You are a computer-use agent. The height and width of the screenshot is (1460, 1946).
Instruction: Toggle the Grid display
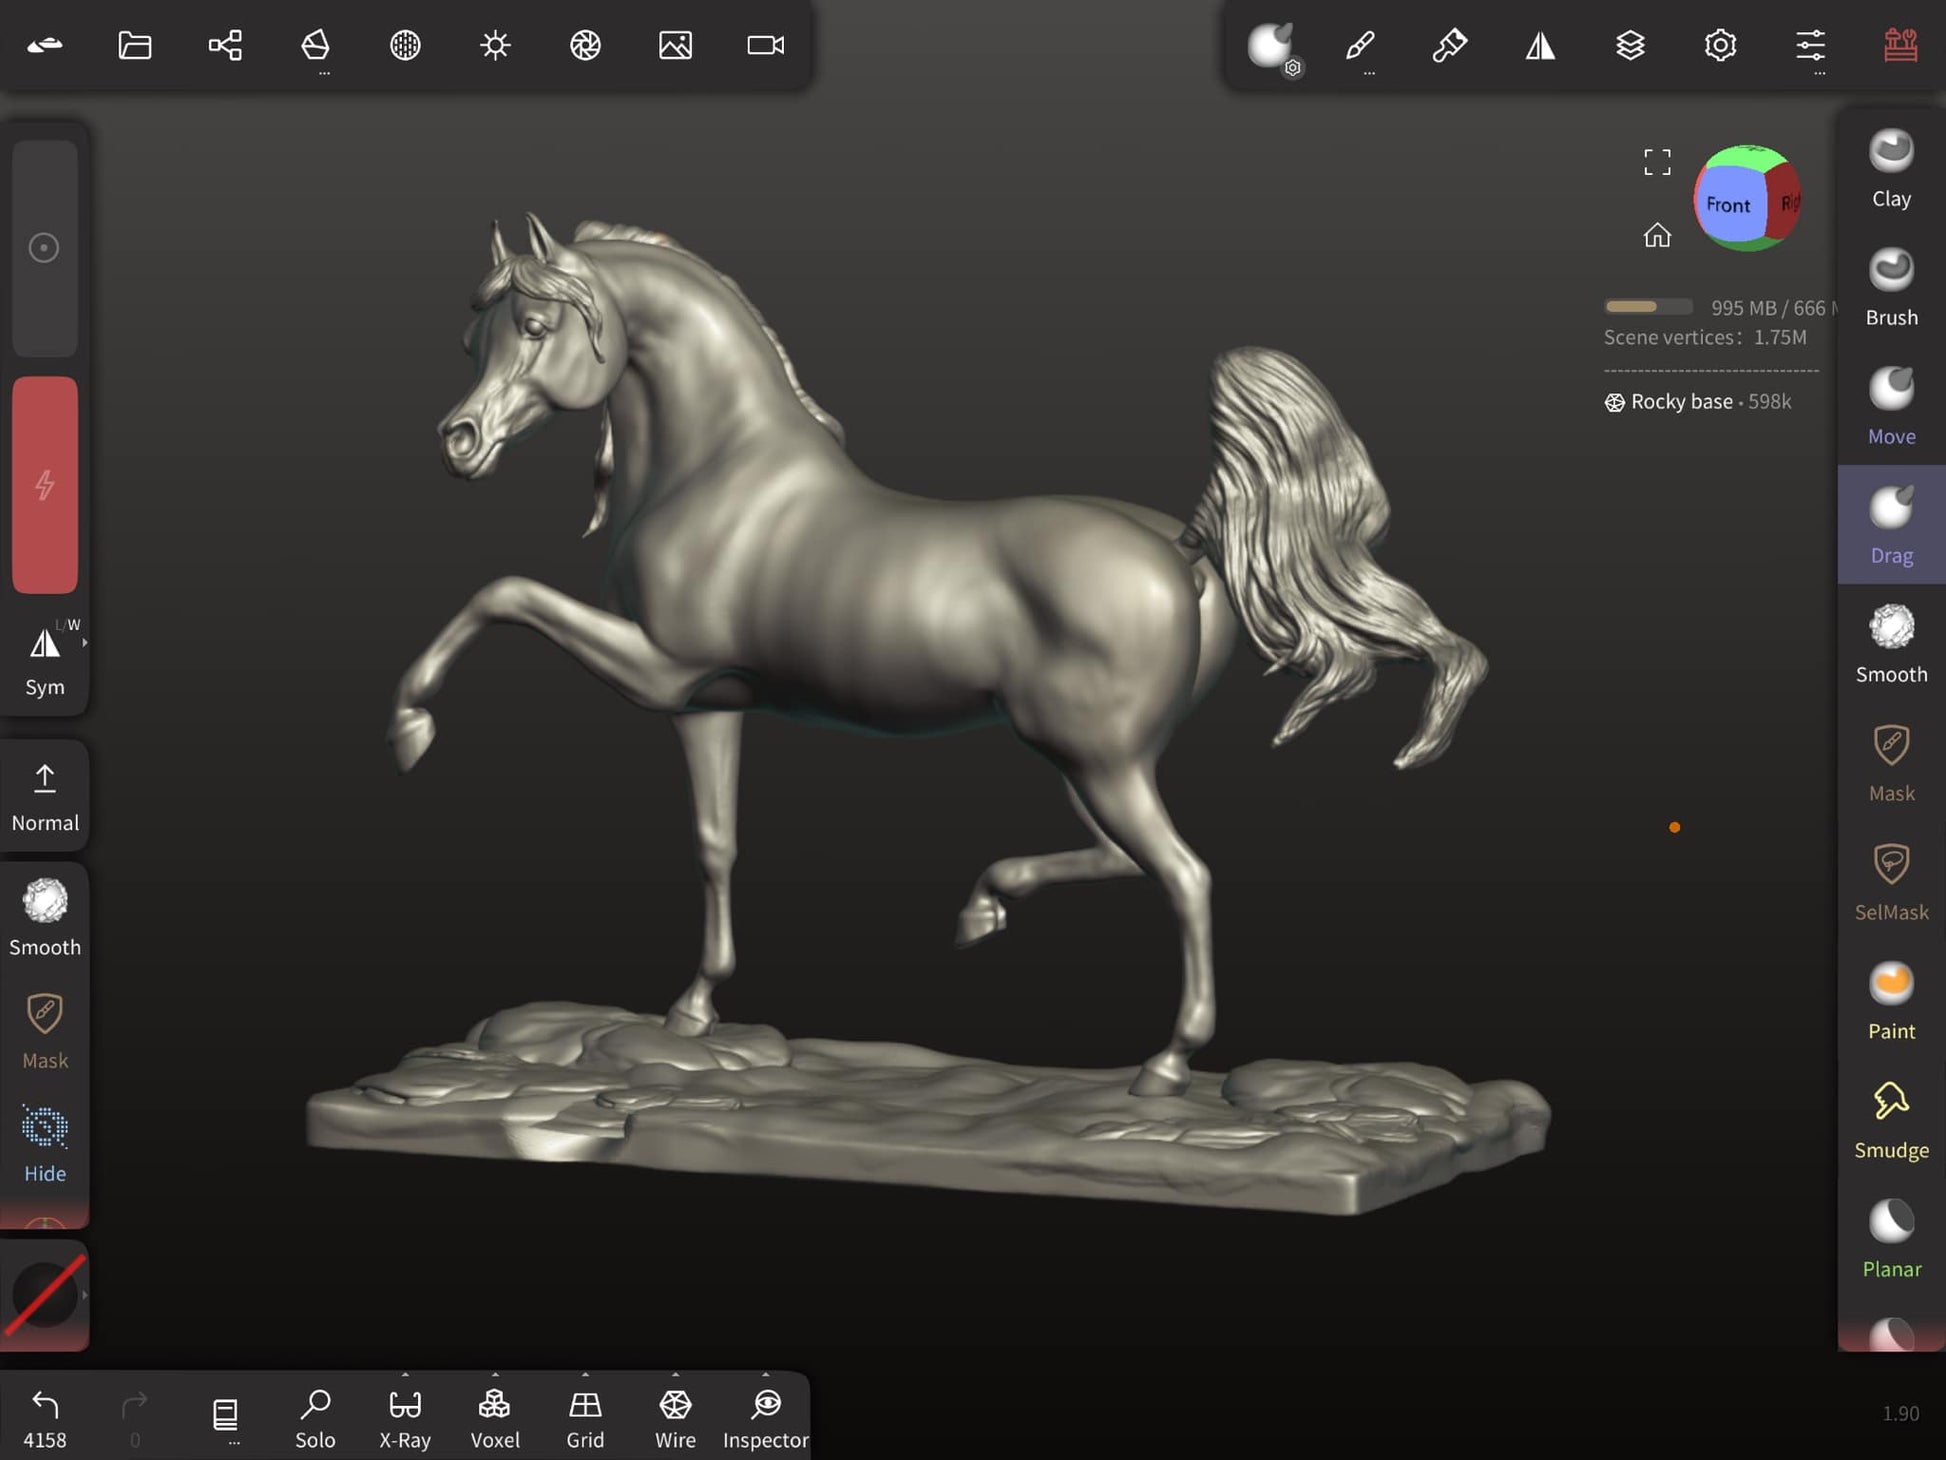(x=585, y=1417)
